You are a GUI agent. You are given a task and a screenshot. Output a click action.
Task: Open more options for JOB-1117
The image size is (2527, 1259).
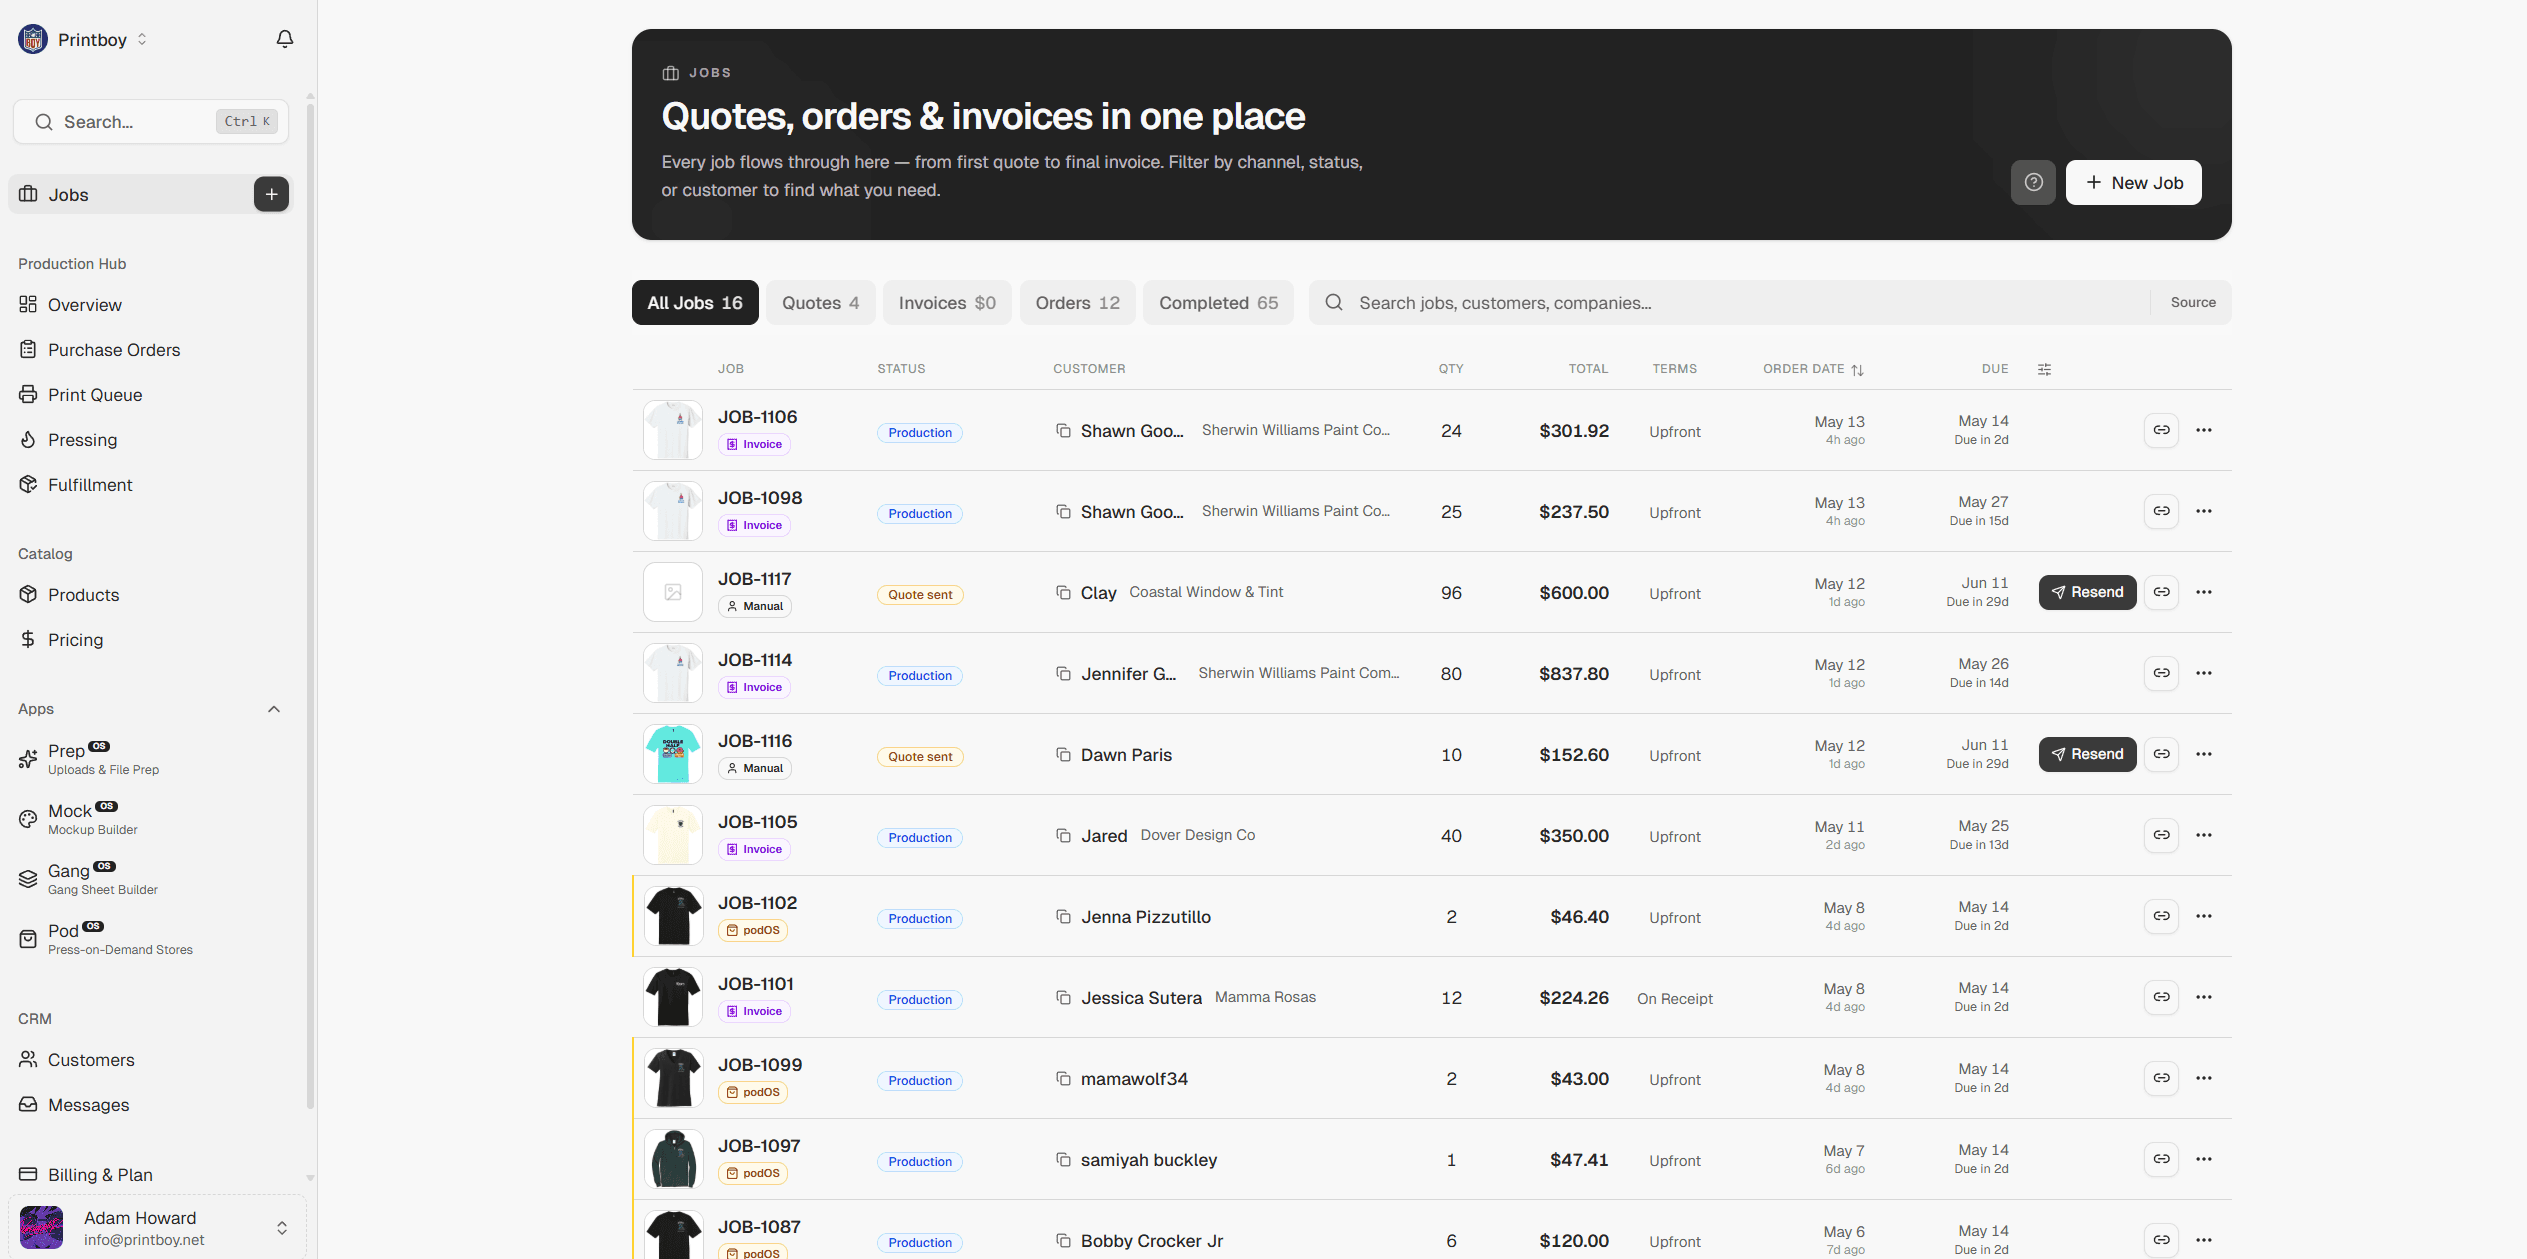pos(2204,592)
